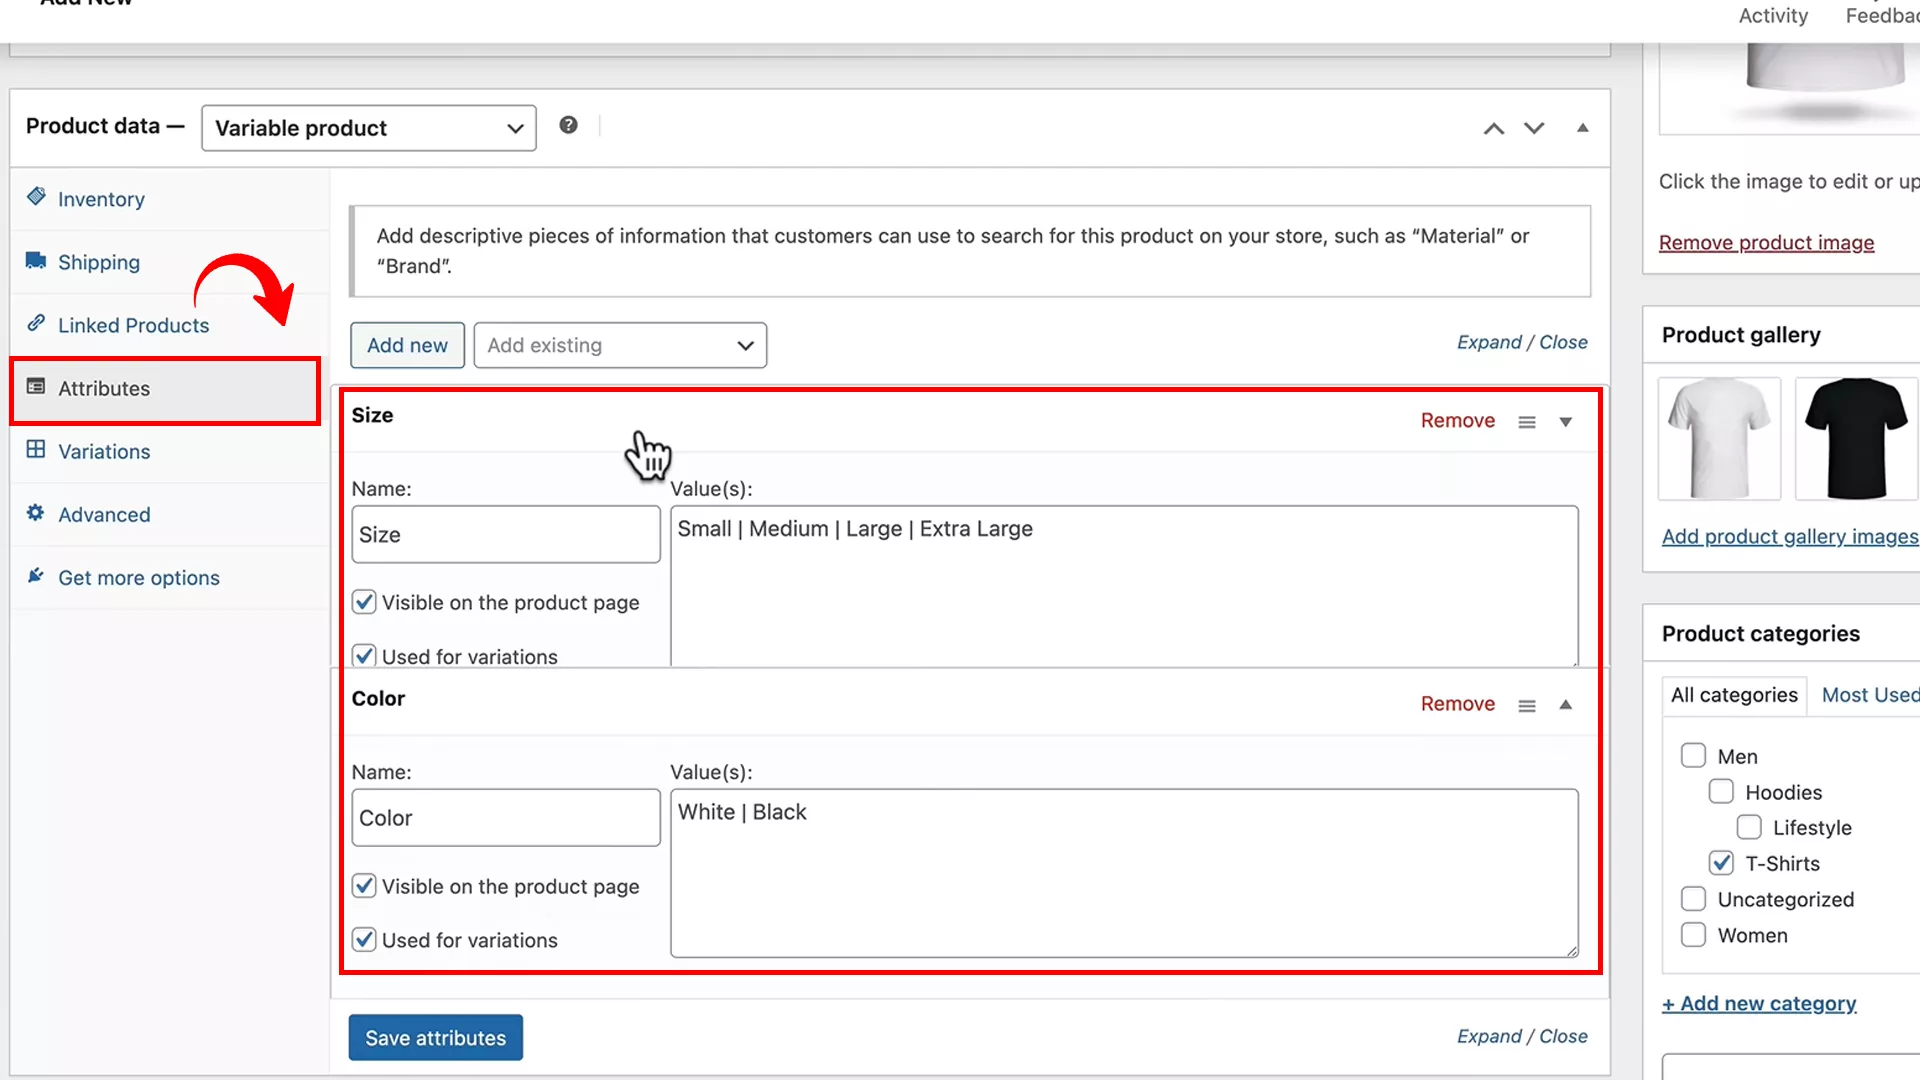Collapse the Color attribute panel
Image resolution: width=1920 pixels, height=1080 pixels.
(1565, 704)
